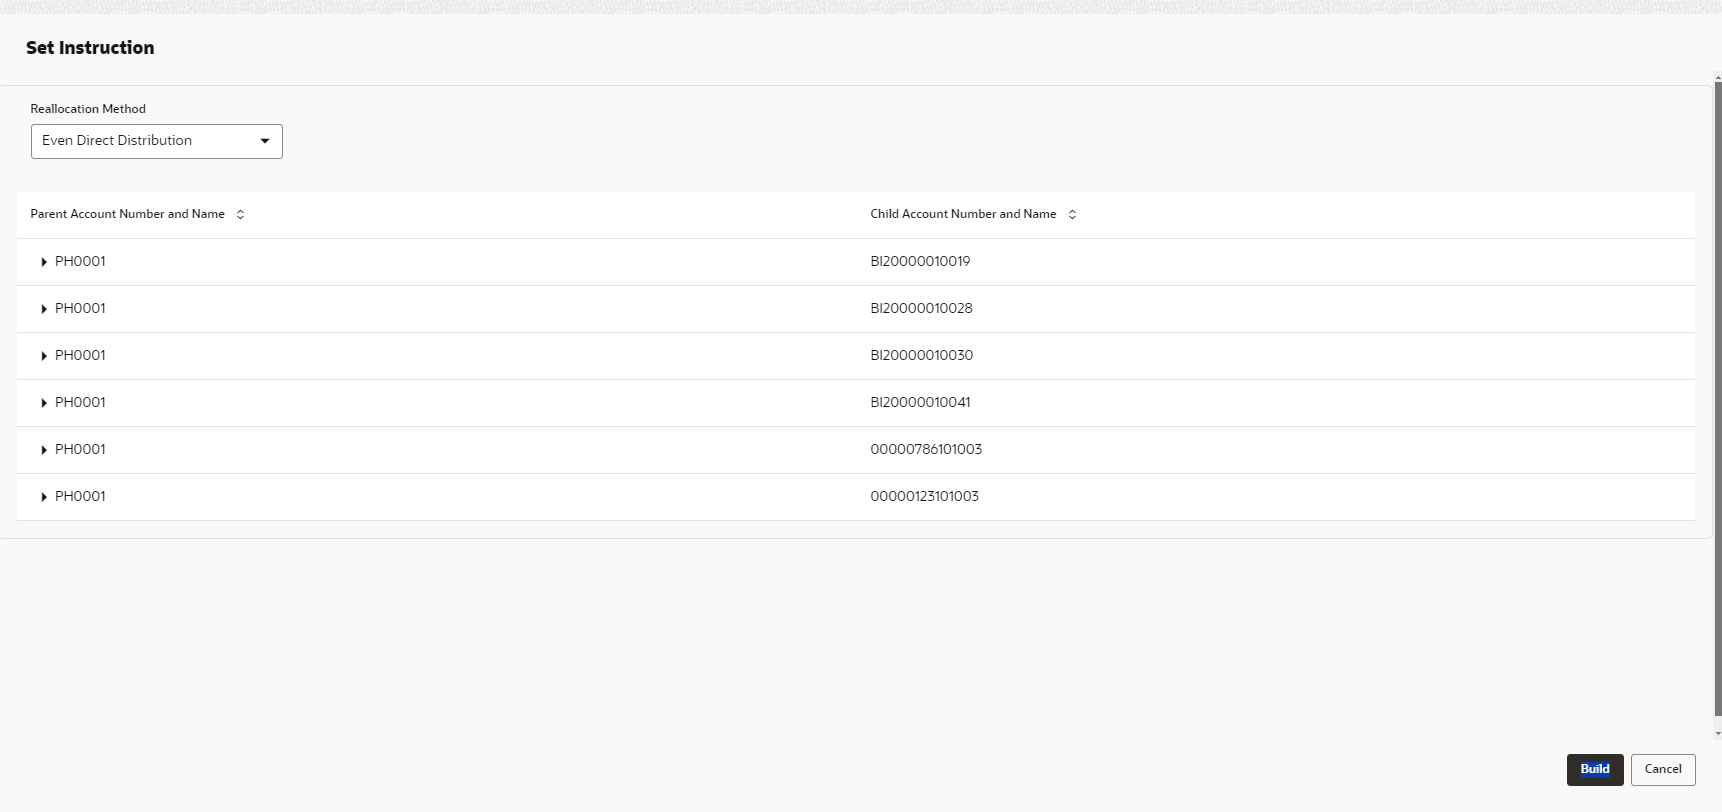The width and height of the screenshot is (1722, 812).
Task: Click the Child Account Number and Name header
Action: (963, 214)
